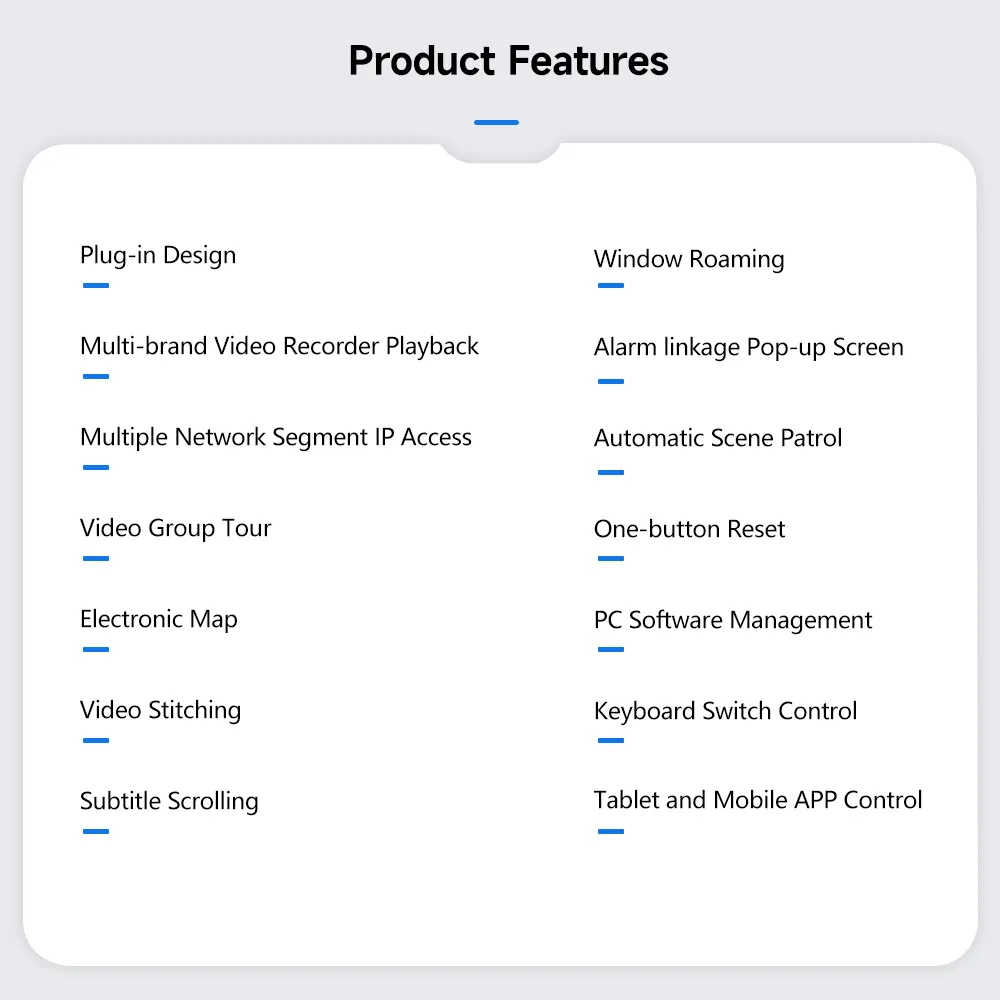Click blue dash under Window Roaming
The image size is (1000, 1000).
(x=611, y=286)
